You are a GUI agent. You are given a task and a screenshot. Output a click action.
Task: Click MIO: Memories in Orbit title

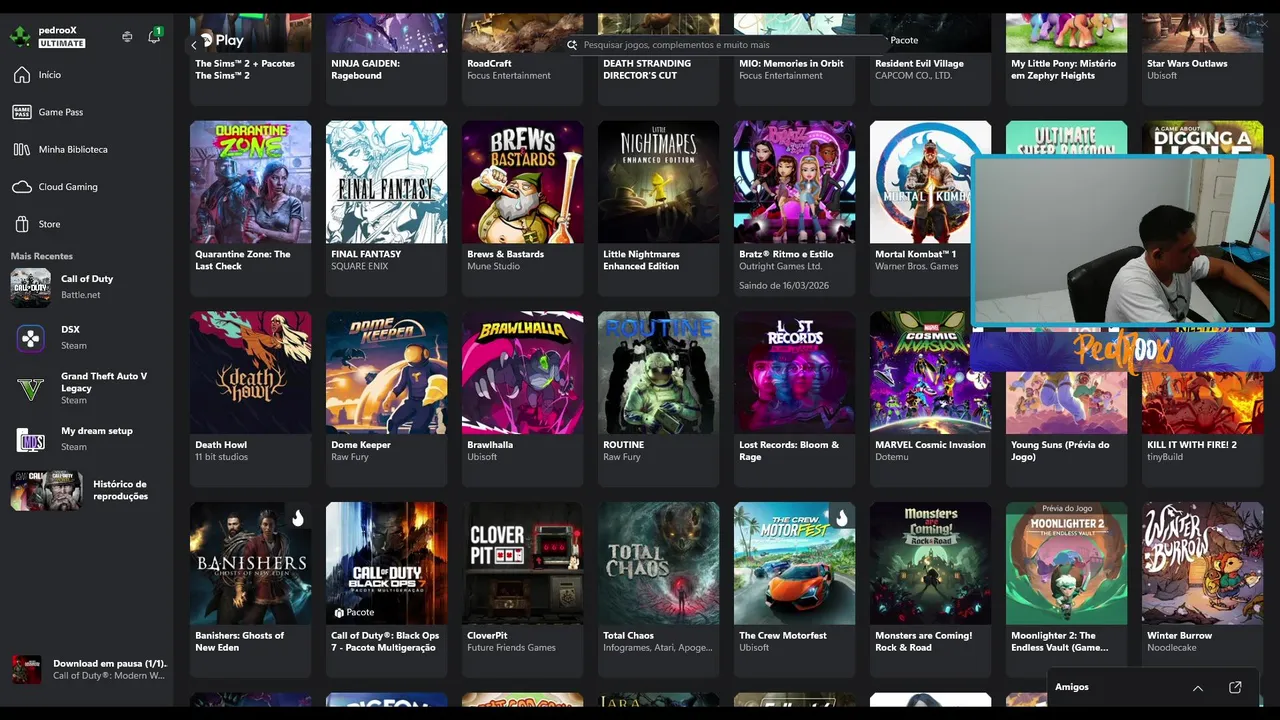[x=791, y=63]
